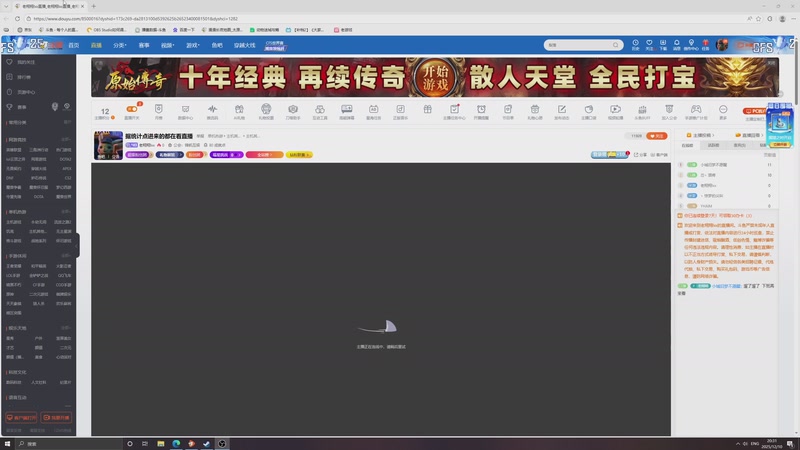Click the blue promo card at top right
This screenshot has height=450, width=800.
click(780, 125)
